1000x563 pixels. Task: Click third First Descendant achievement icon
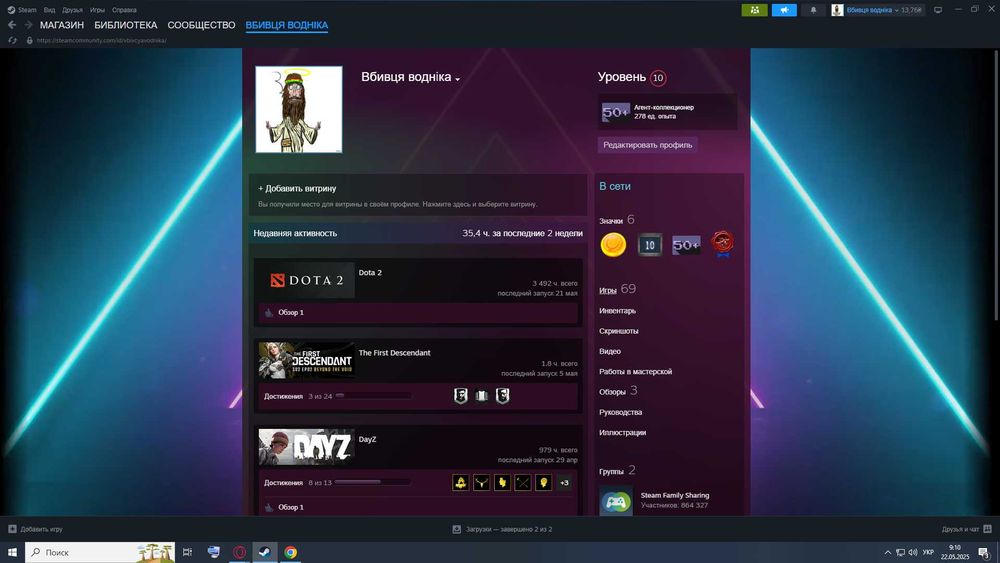503,396
